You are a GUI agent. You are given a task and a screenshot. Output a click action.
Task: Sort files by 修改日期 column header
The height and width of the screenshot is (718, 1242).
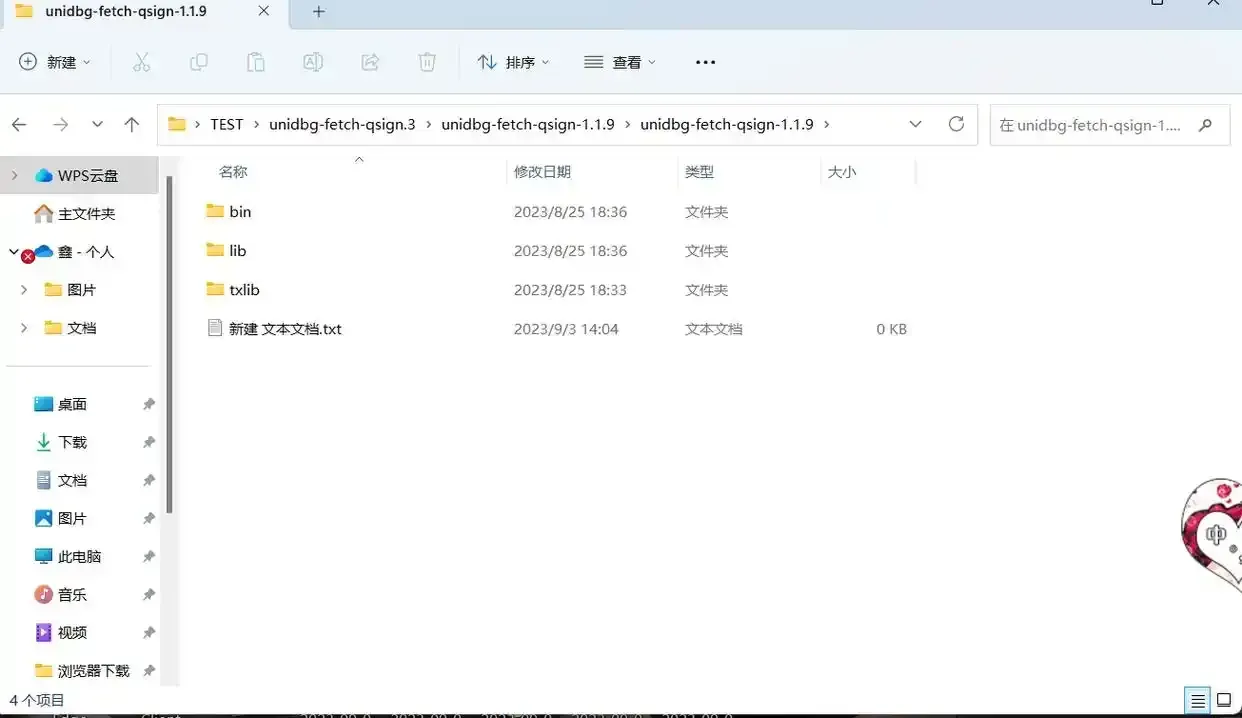click(x=542, y=172)
